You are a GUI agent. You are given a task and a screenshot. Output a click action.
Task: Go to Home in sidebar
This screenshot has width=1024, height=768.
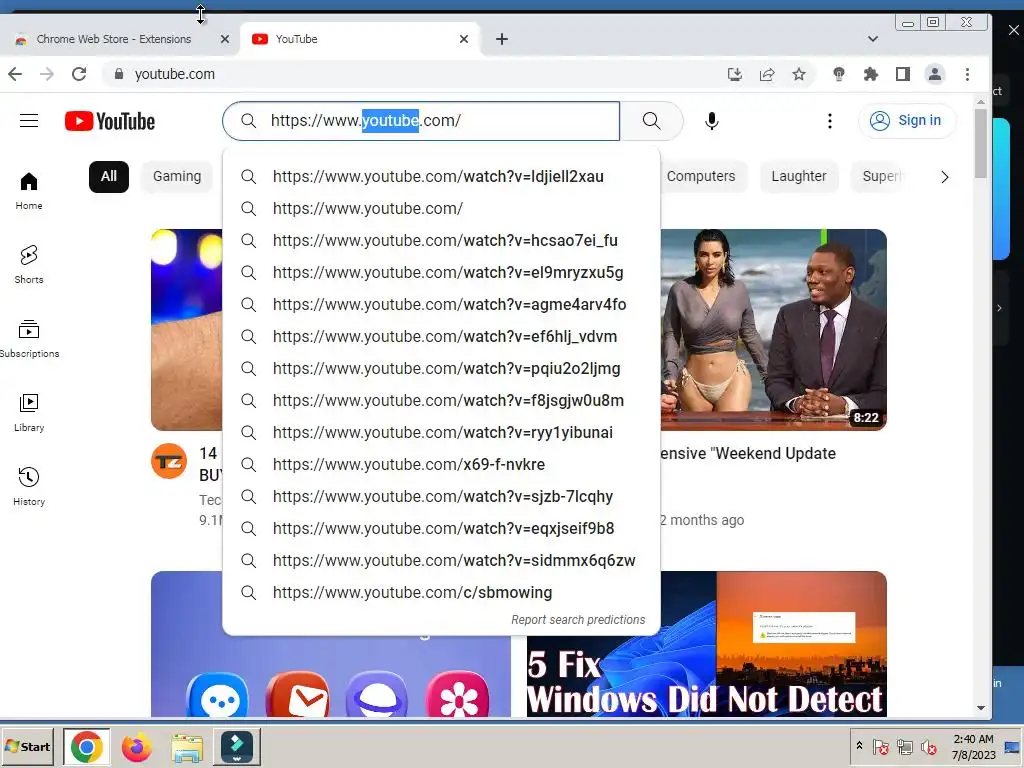[x=29, y=191]
